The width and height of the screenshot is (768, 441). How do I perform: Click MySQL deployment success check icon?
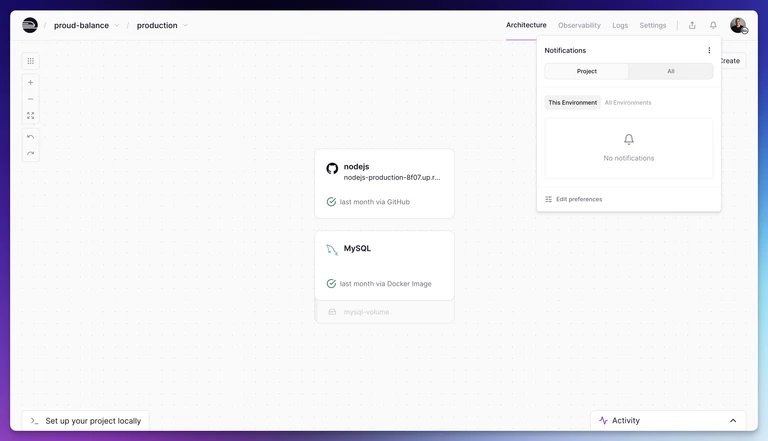tap(331, 284)
